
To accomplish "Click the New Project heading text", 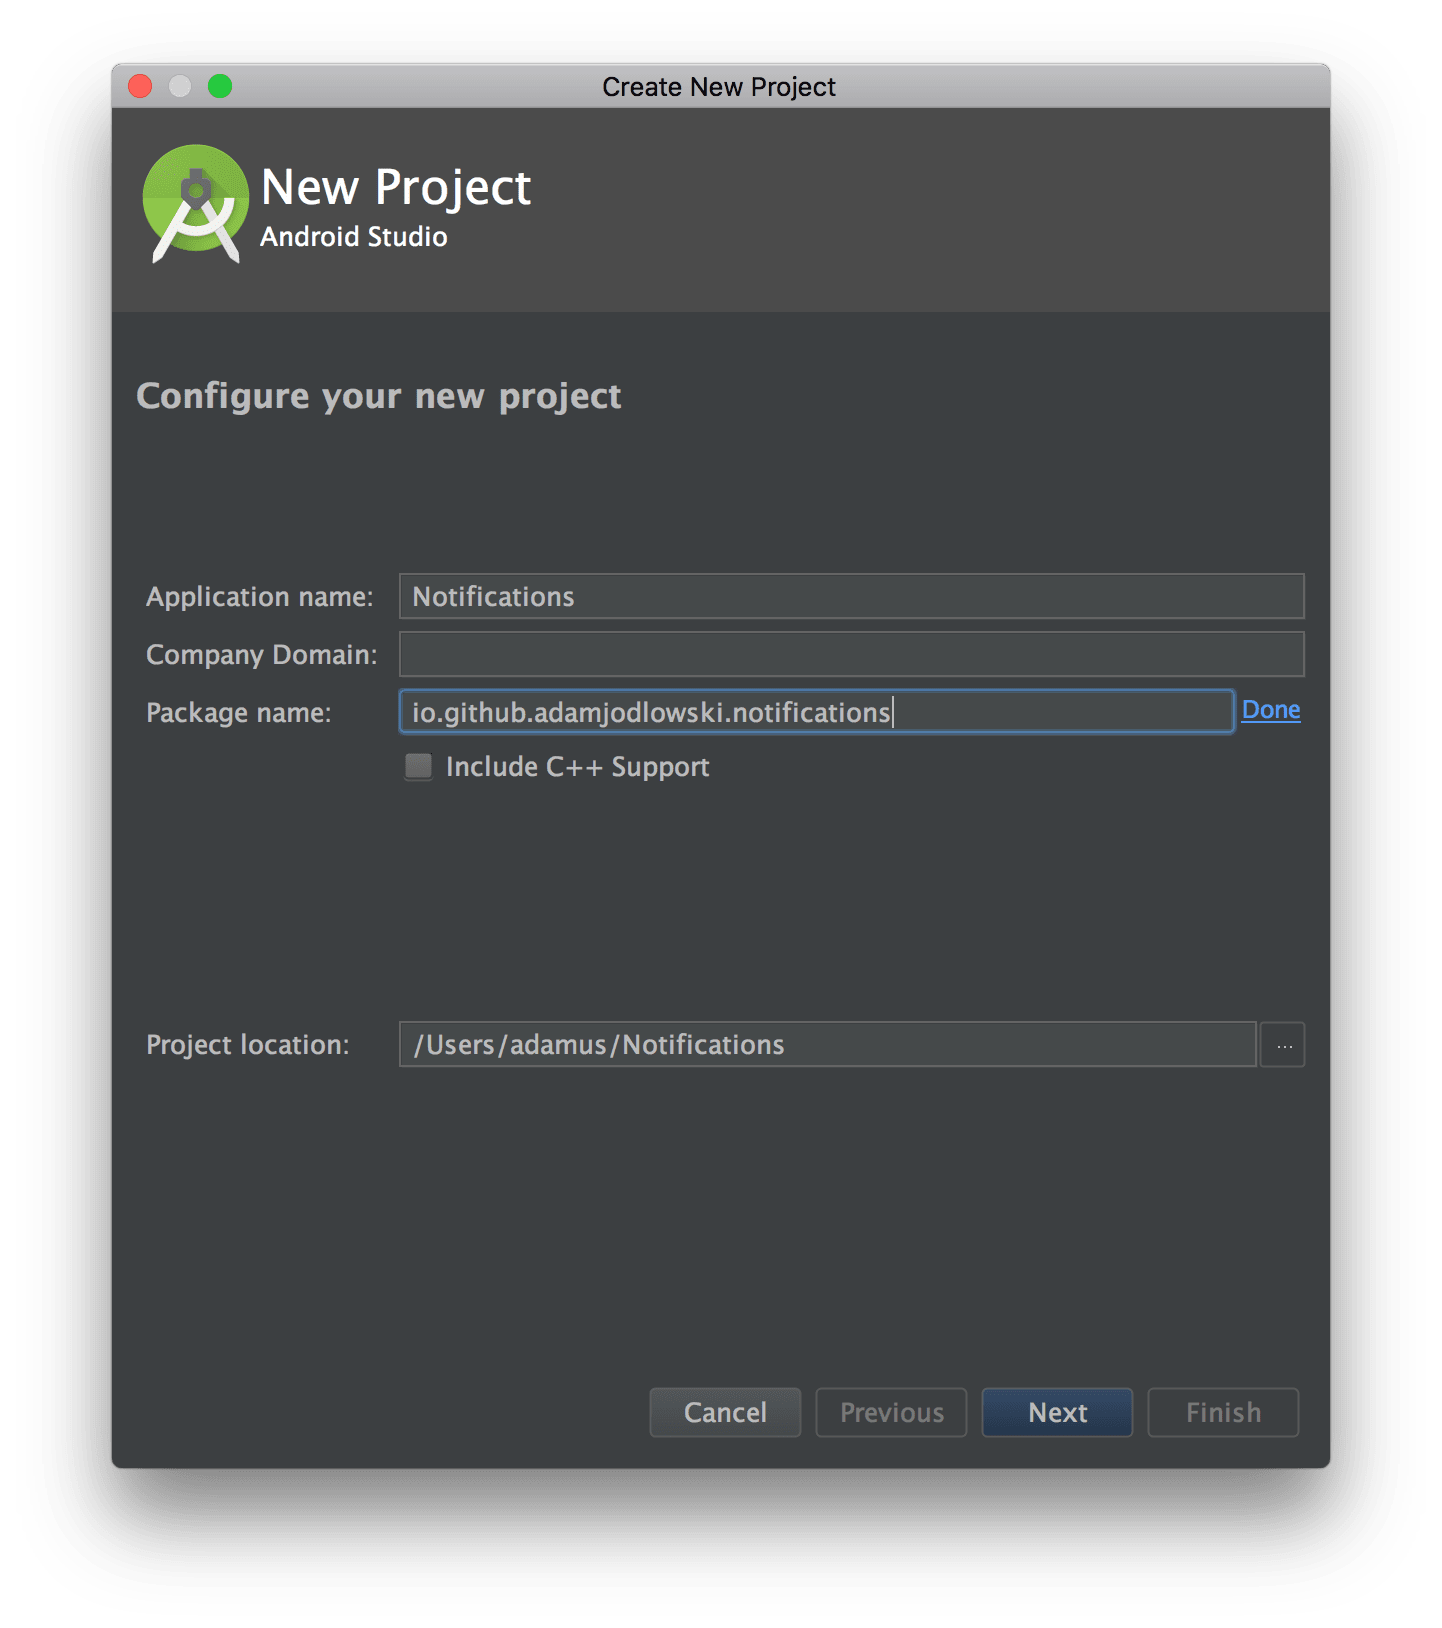I will 396,188.
